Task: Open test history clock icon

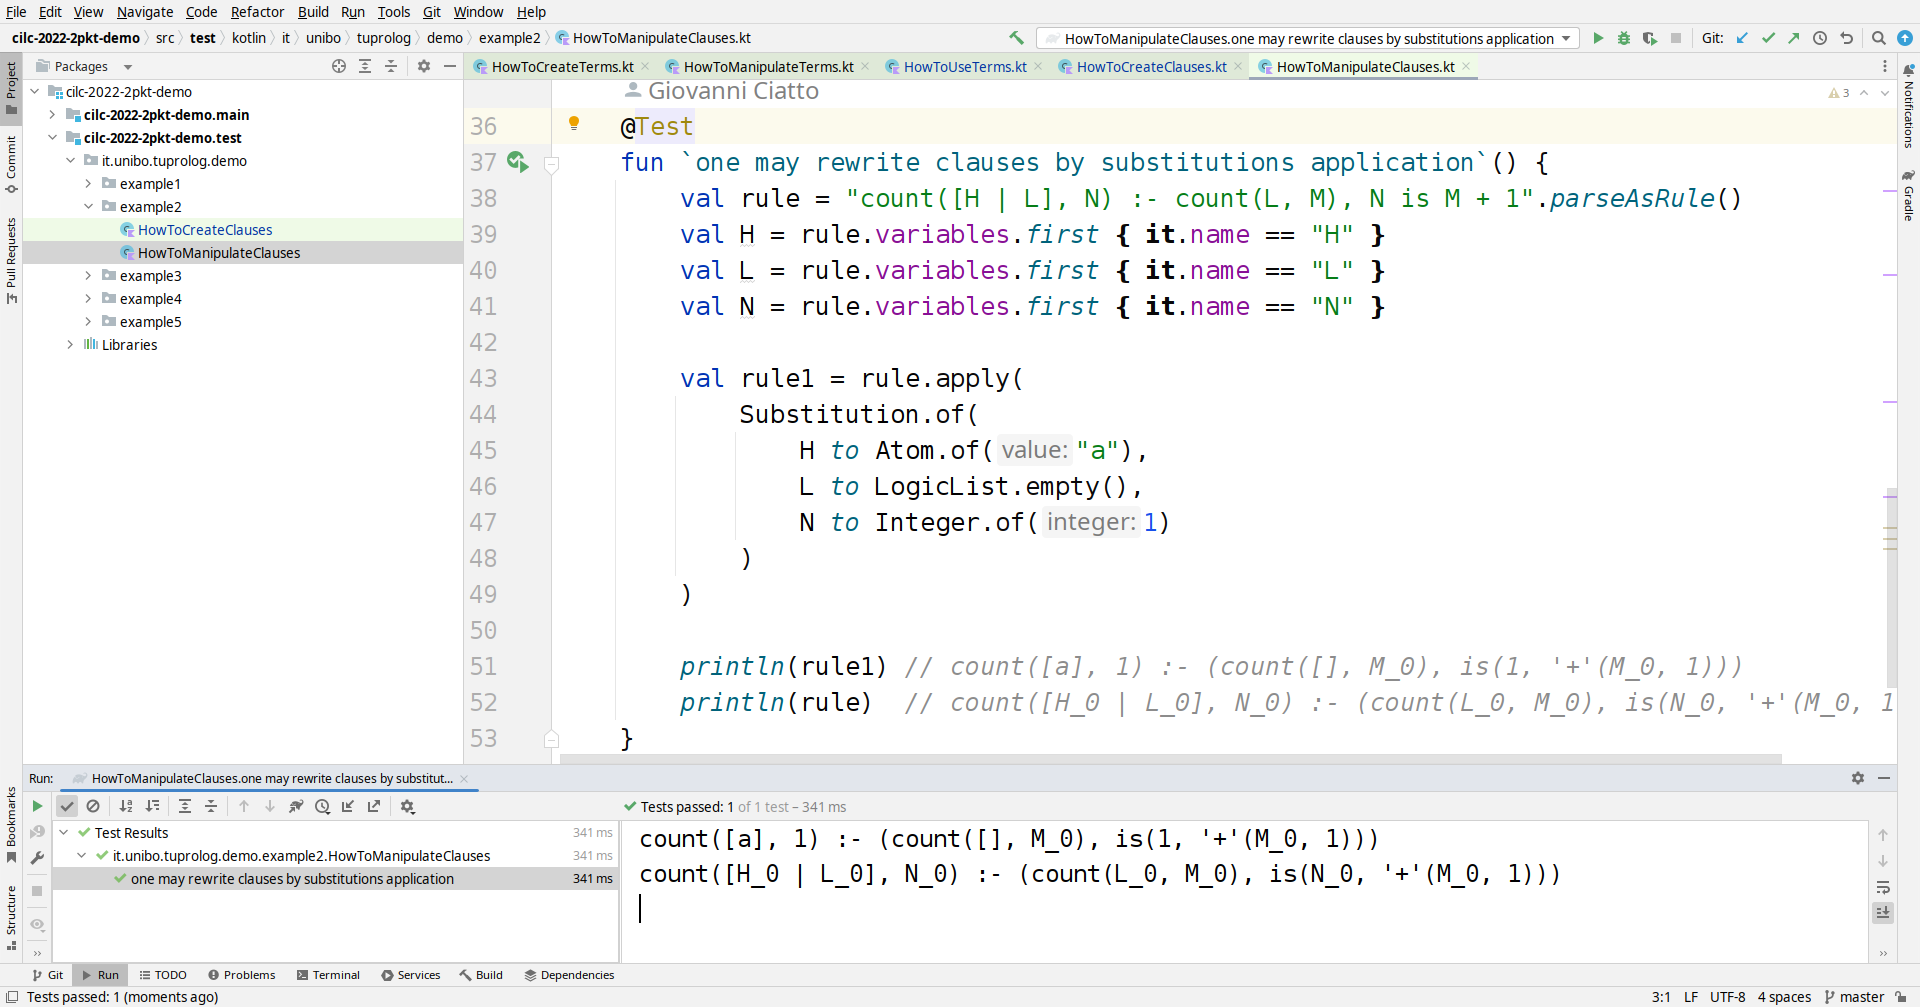Action: tap(322, 806)
